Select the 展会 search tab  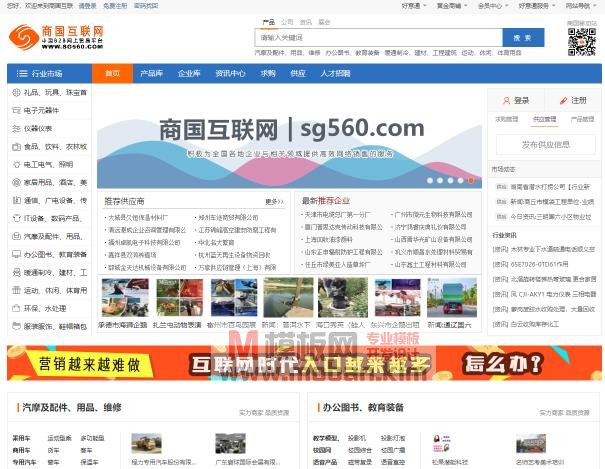[x=324, y=22]
